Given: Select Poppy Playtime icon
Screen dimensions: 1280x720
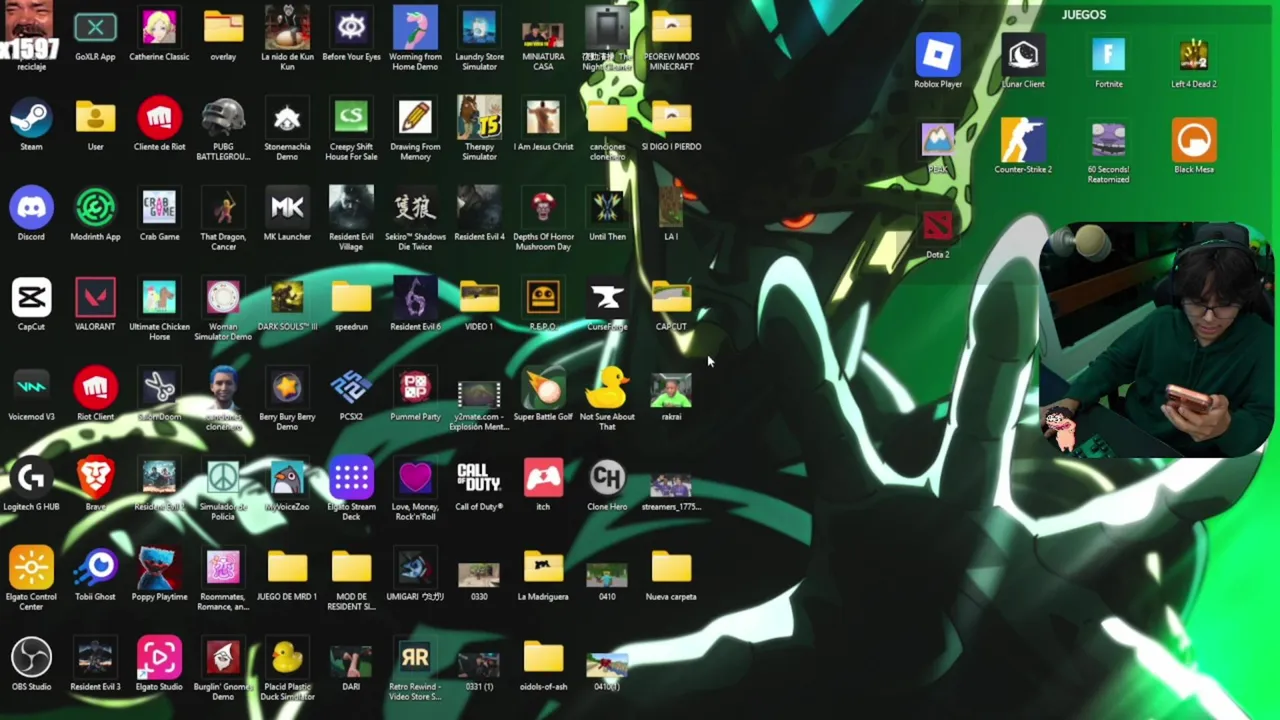Looking at the screenshot, I should tap(159, 568).
